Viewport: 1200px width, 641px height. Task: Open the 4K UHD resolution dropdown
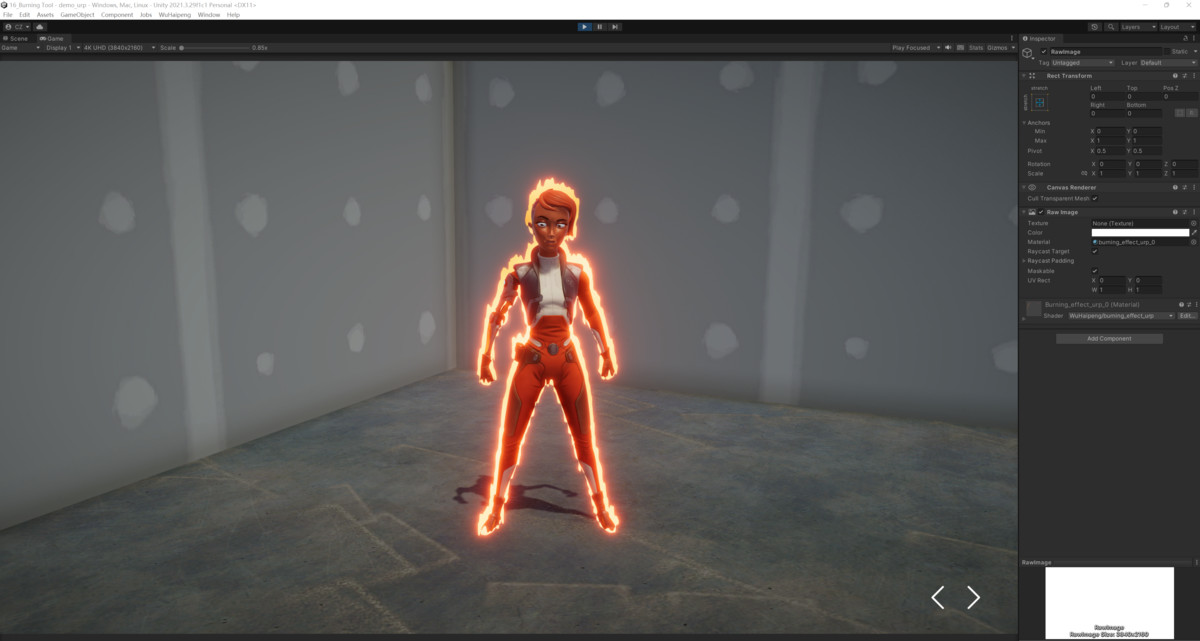point(119,47)
